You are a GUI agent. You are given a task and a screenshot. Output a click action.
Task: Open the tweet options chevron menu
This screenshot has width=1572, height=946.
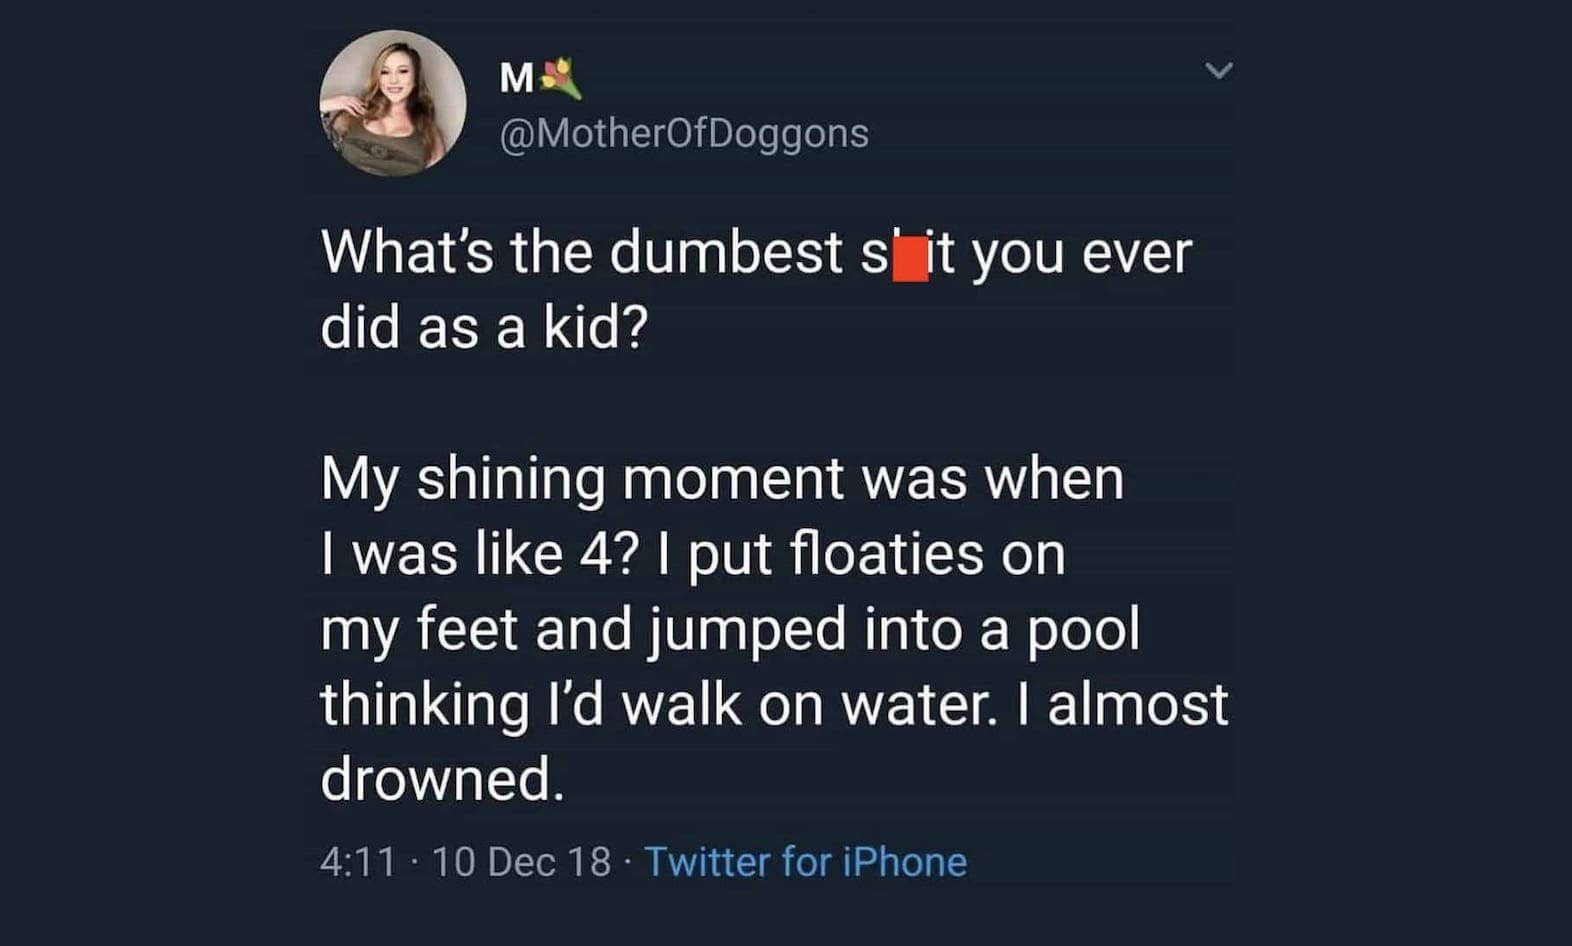coord(1217,71)
